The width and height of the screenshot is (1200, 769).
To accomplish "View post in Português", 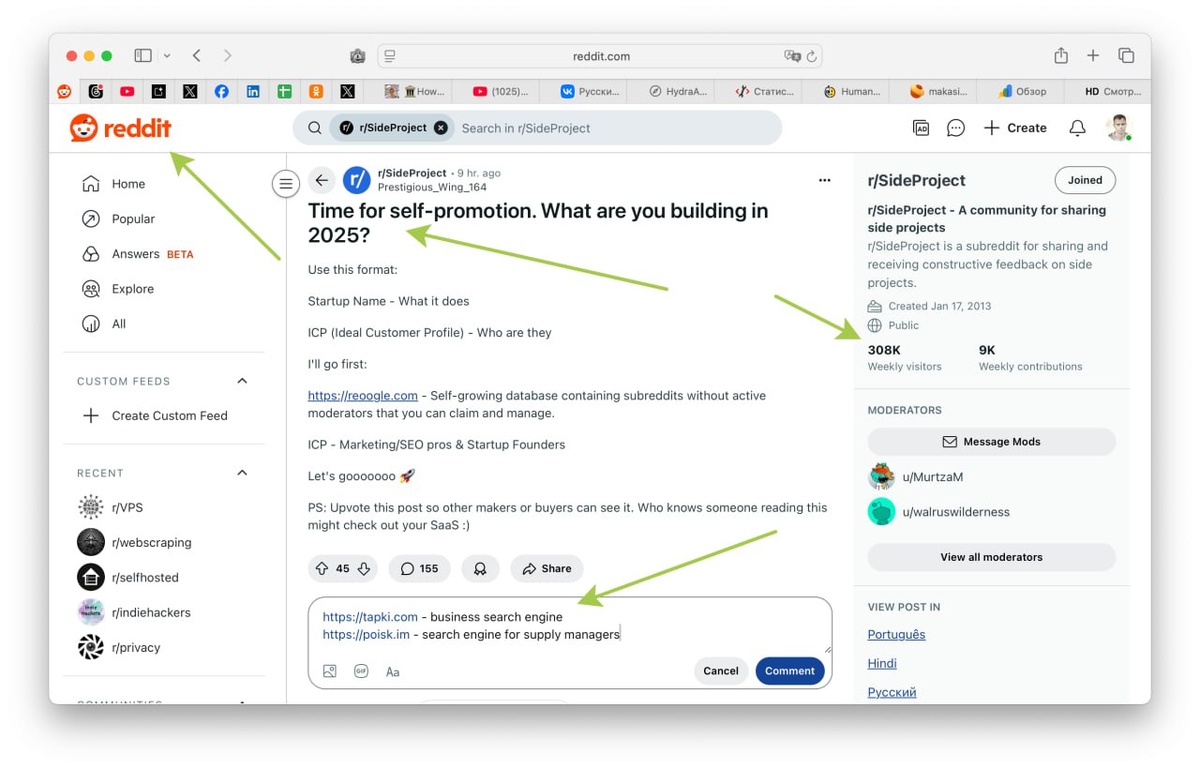I will point(896,634).
